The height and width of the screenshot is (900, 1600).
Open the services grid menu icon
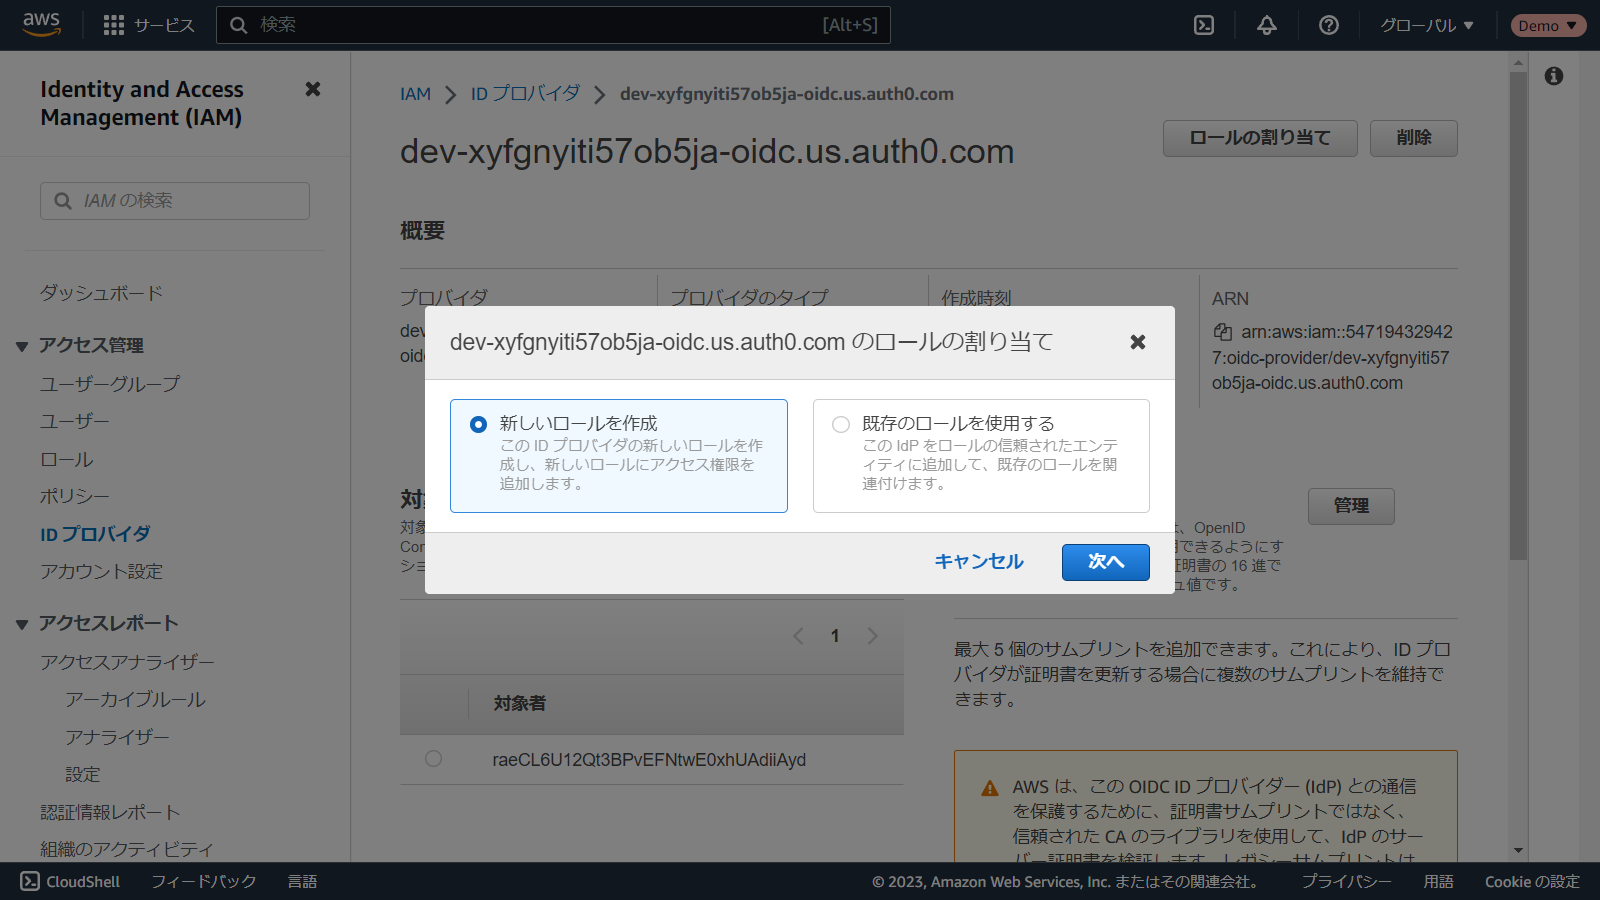(x=114, y=25)
